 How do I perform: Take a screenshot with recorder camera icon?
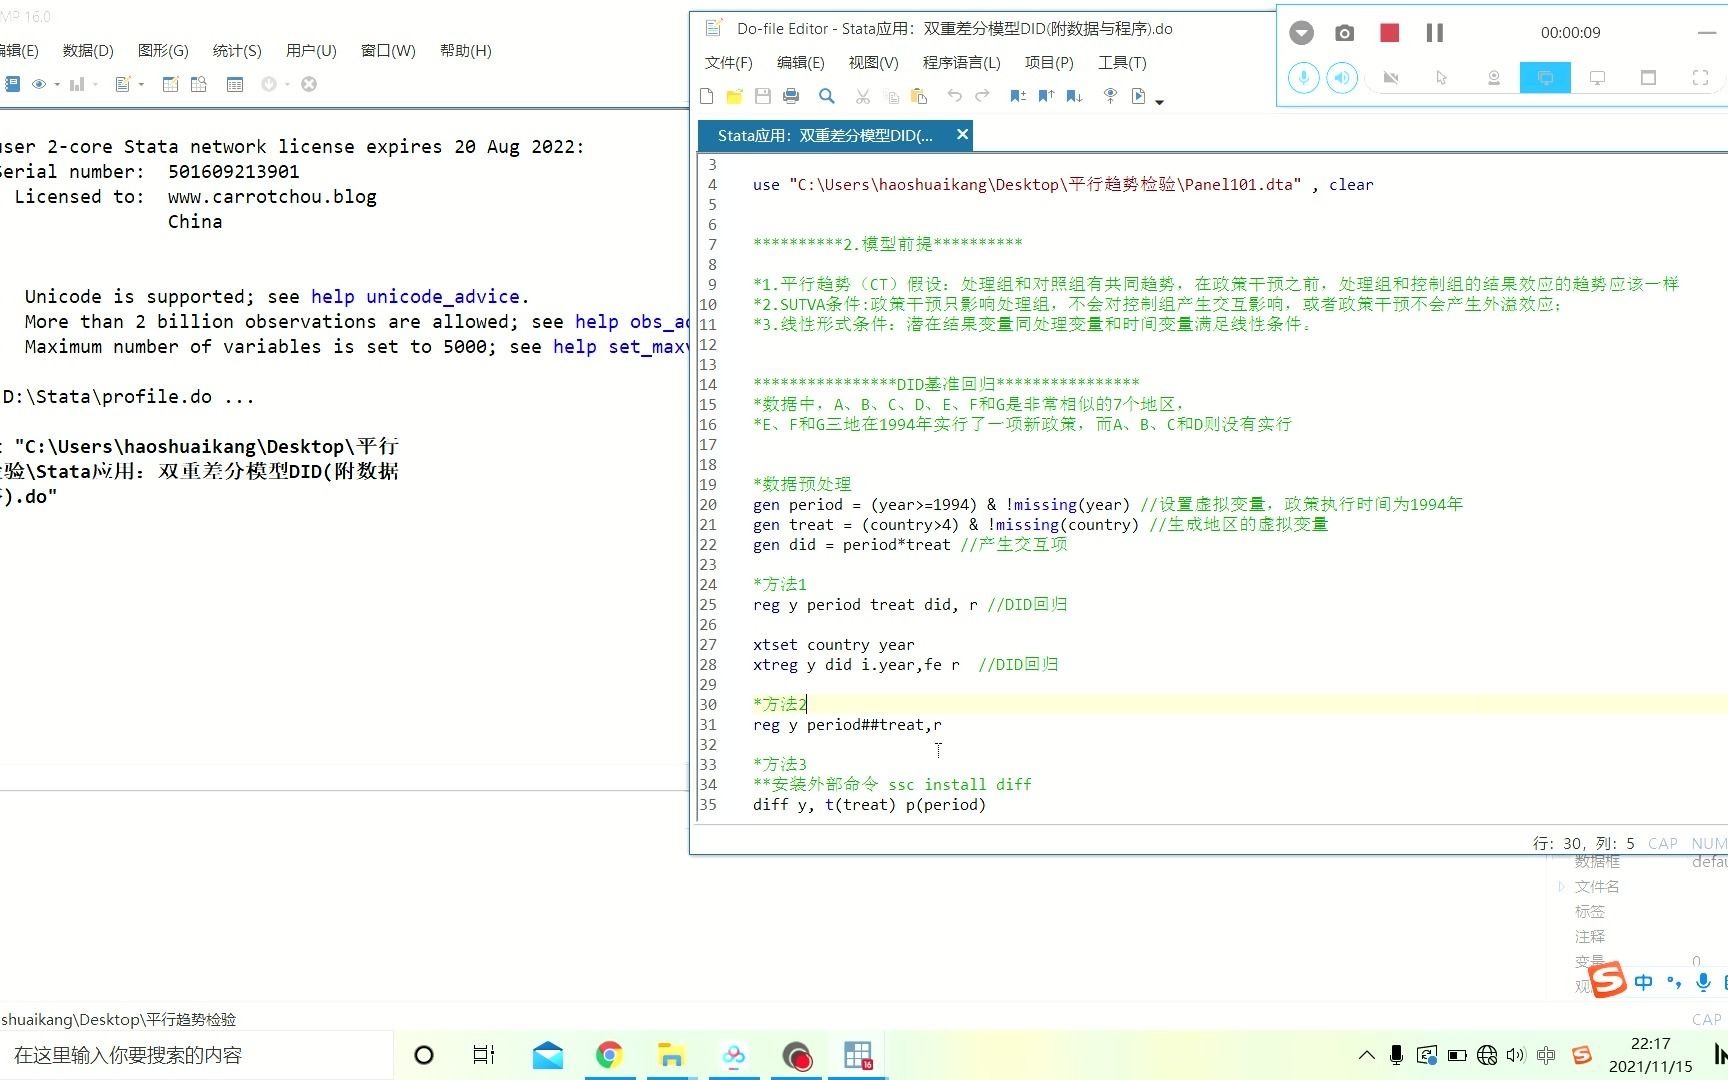1345,33
